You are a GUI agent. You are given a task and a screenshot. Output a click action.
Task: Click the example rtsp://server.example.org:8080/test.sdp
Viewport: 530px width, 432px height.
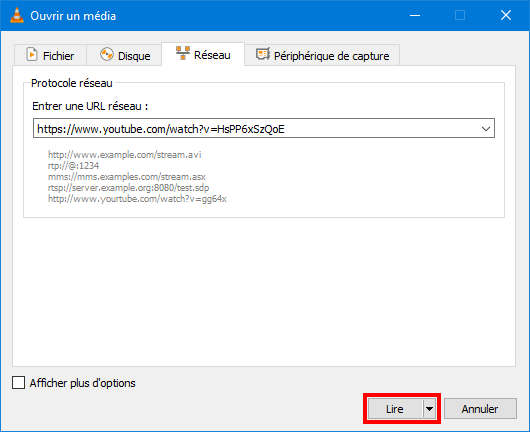[128, 188]
